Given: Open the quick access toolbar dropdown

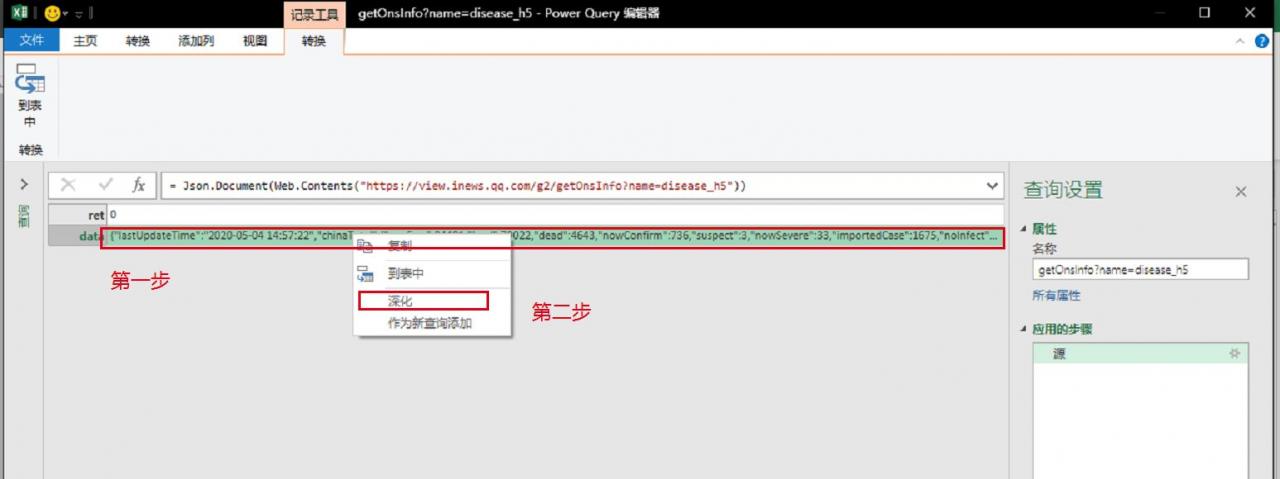Looking at the screenshot, I should tap(78, 14).
